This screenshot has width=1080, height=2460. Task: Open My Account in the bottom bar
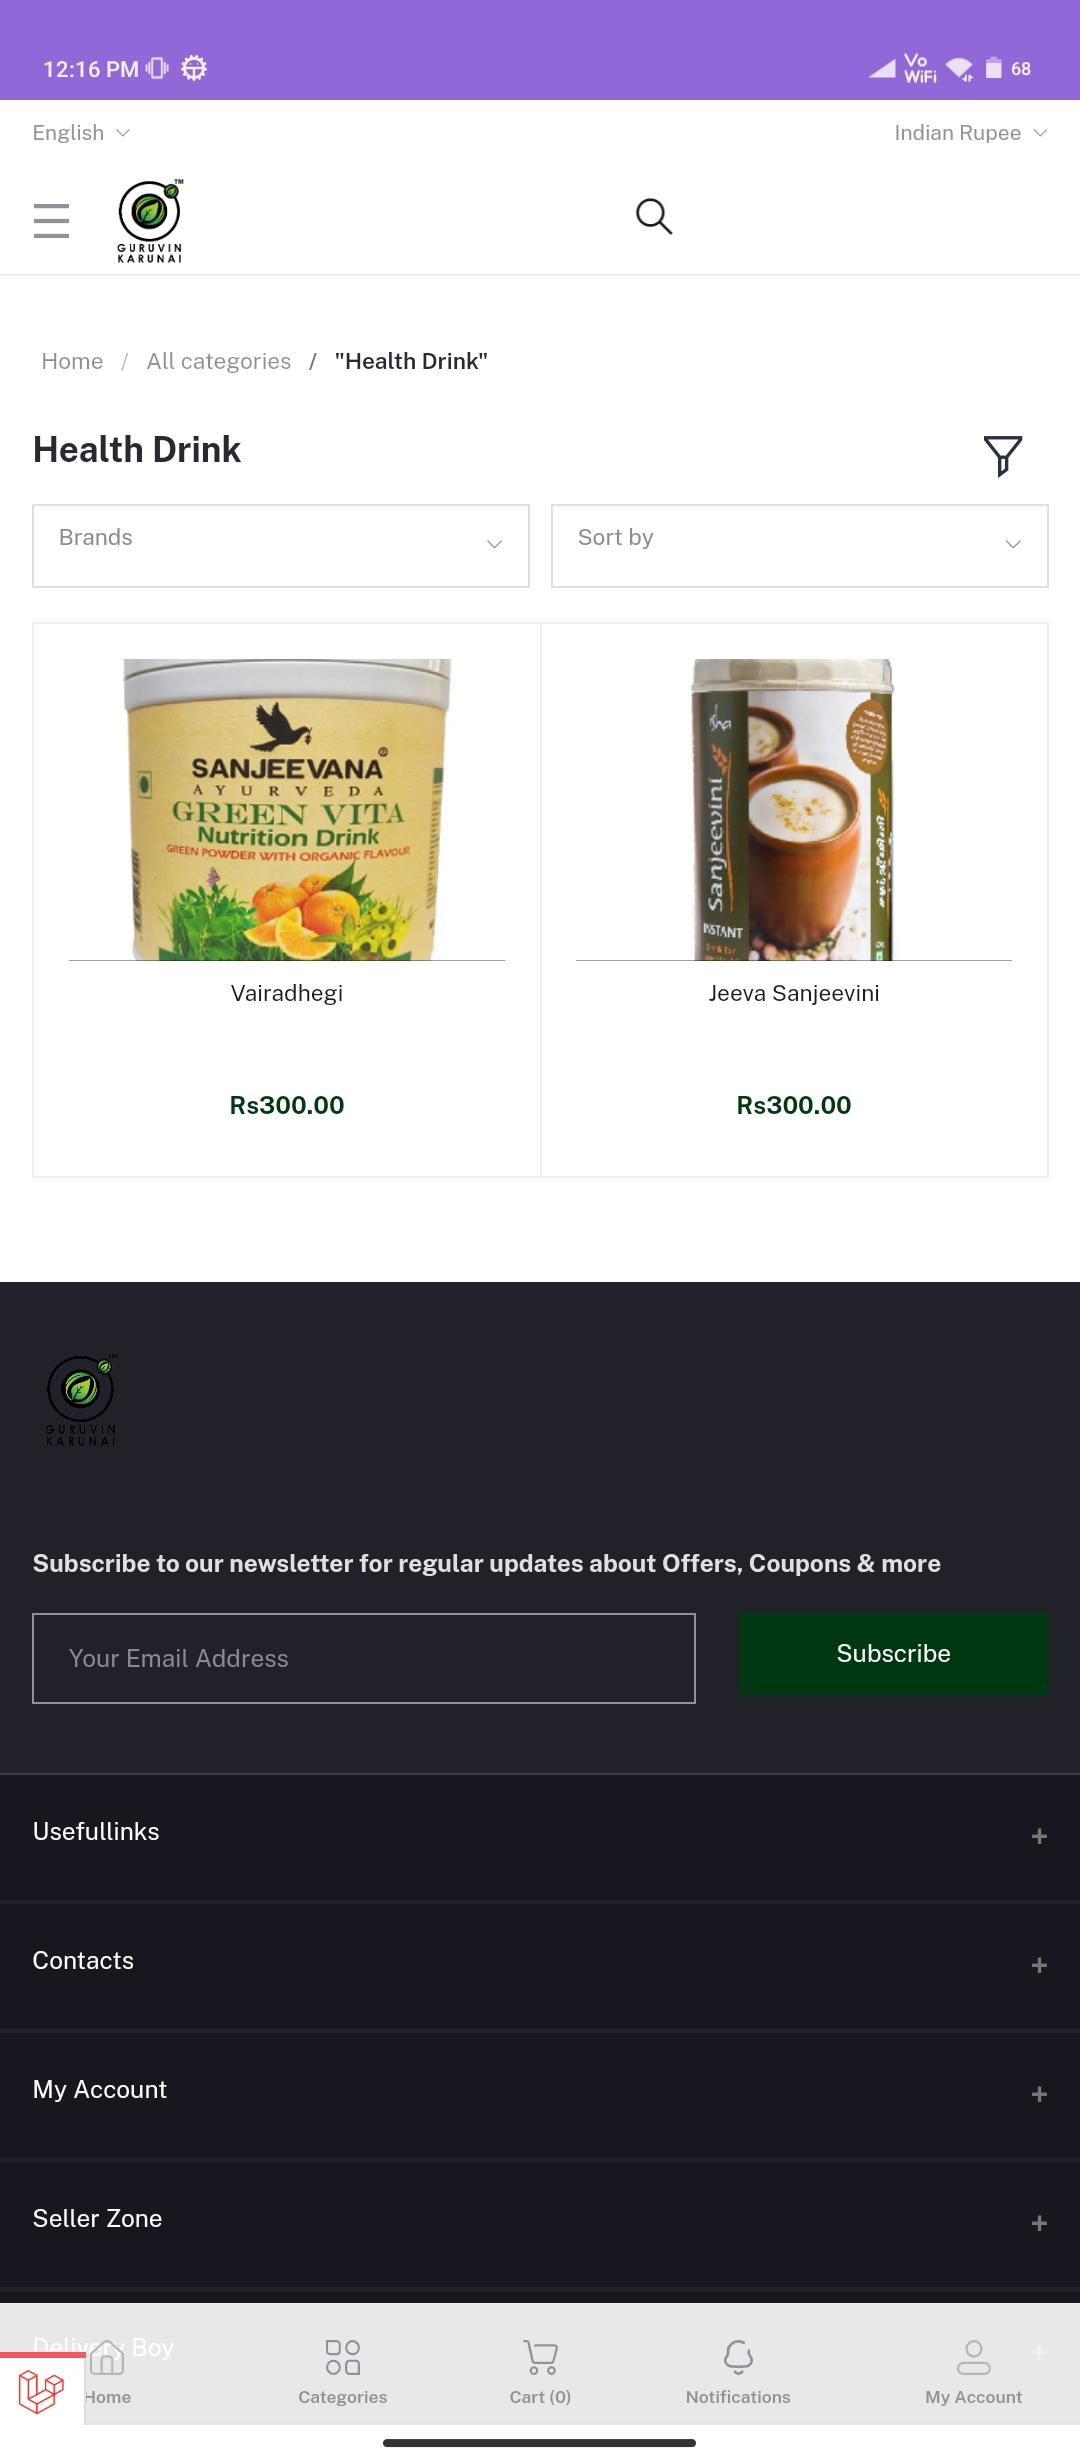tap(973, 2372)
